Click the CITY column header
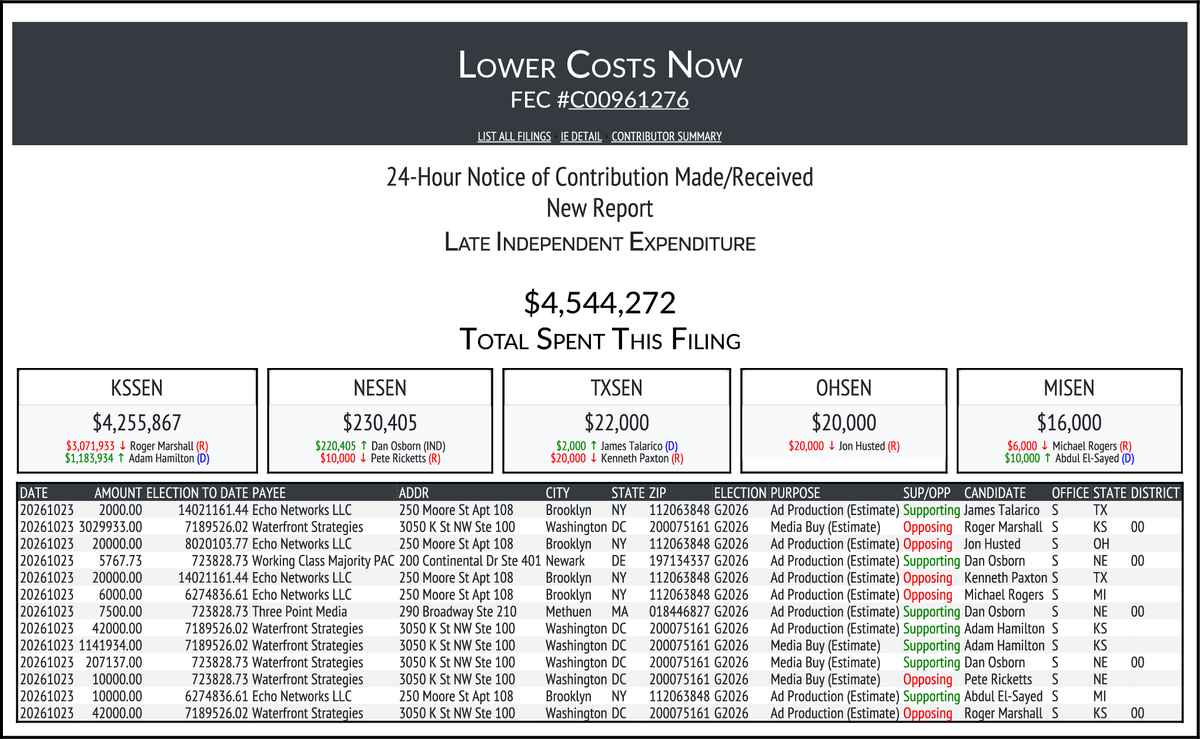1200x739 pixels. [x=558, y=493]
